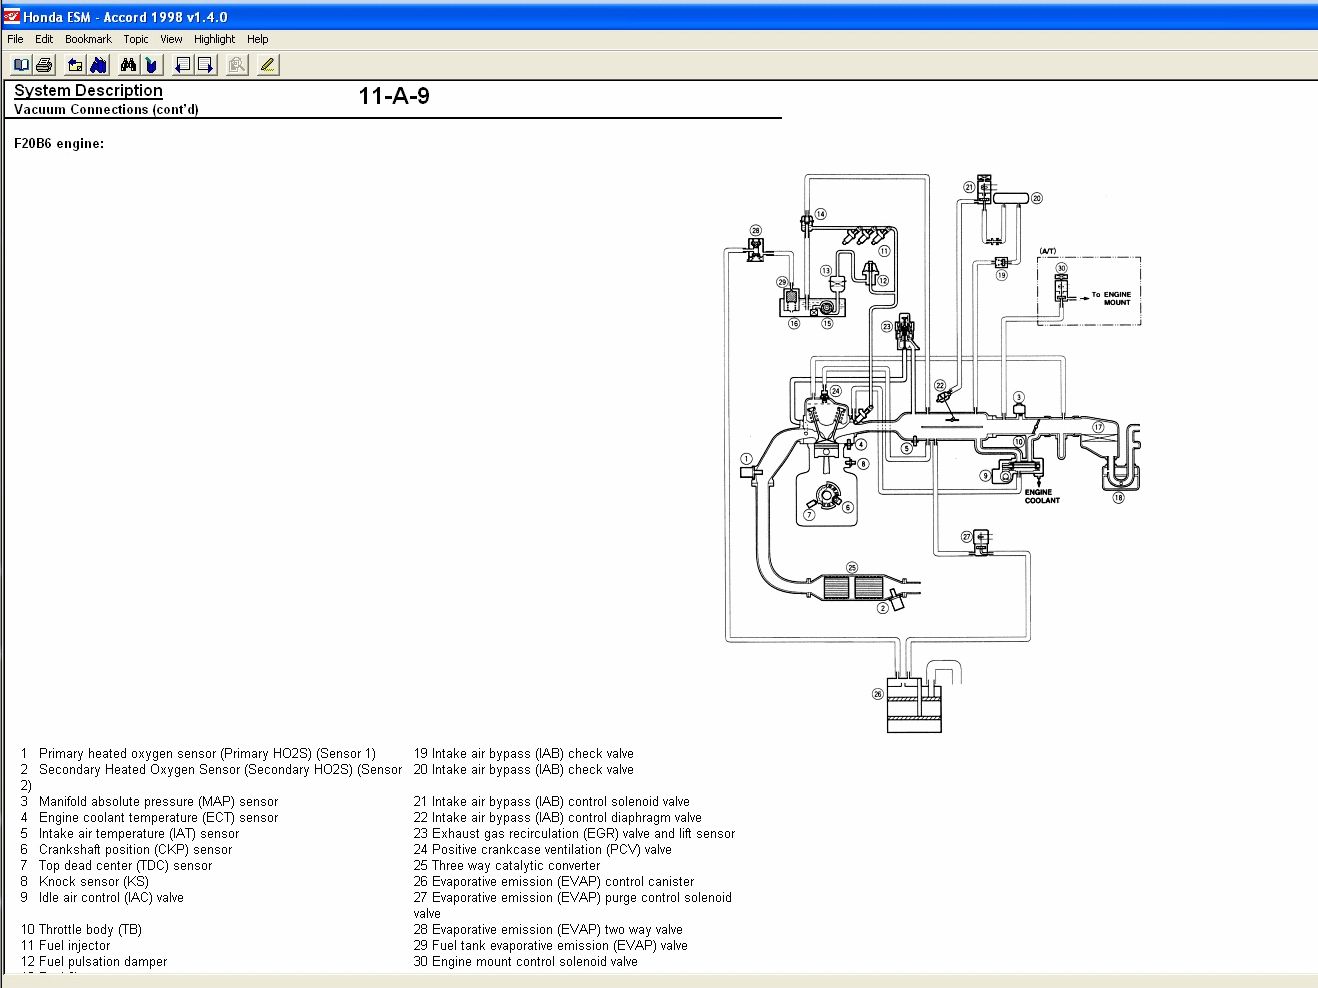This screenshot has width=1318, height=988.
Task: Open the Highlight menu
Action: point(214,39)
